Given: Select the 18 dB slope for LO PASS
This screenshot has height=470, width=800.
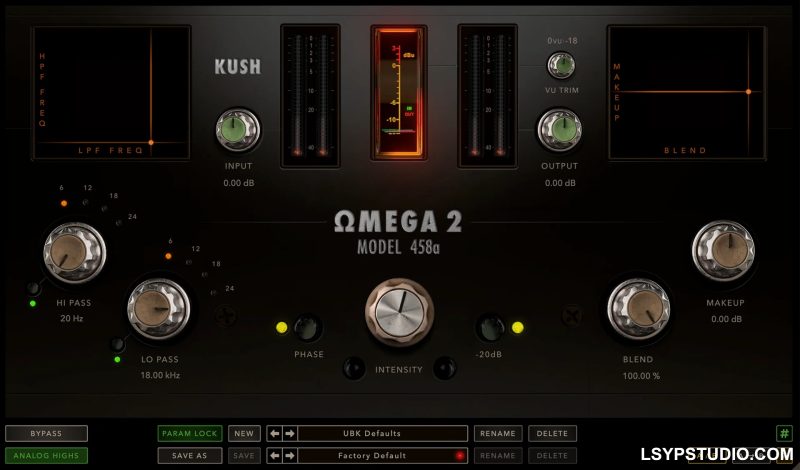Looking at the screenshot, I should tap(205, 275).
